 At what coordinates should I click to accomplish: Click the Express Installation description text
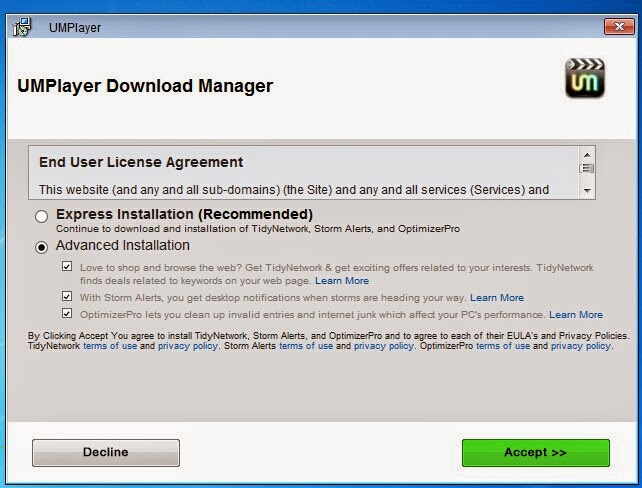click(258, 229)
